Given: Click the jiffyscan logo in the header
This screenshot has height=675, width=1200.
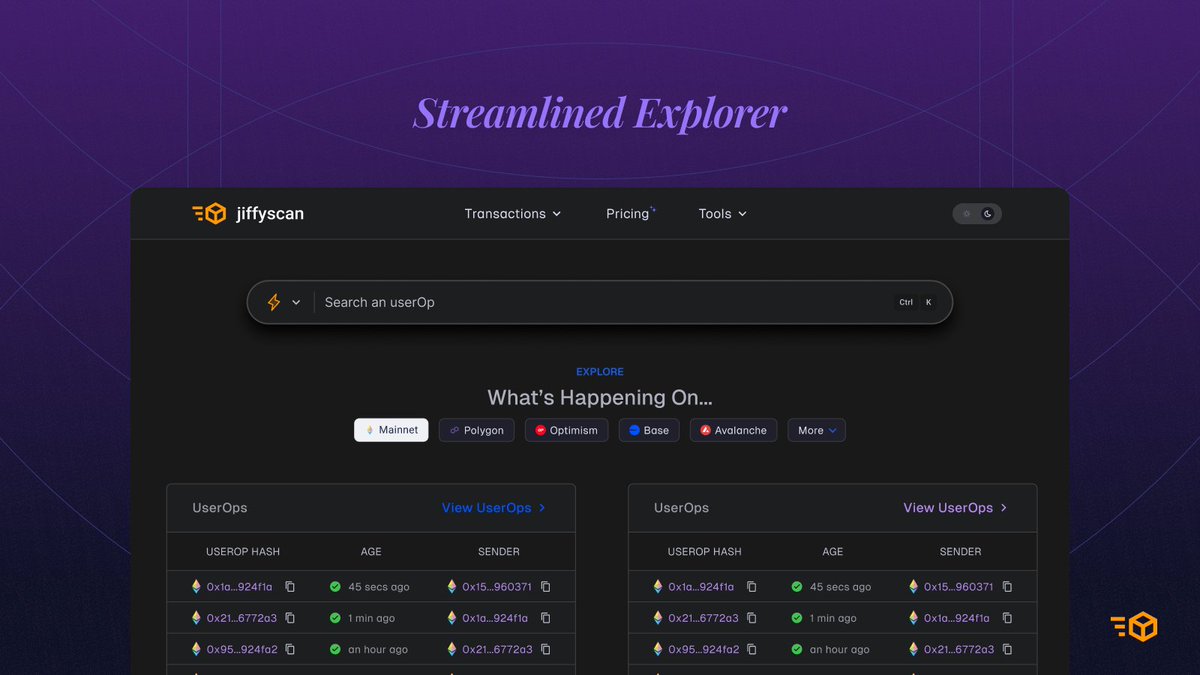Looking at the screenshot, I should click(248, 213).
